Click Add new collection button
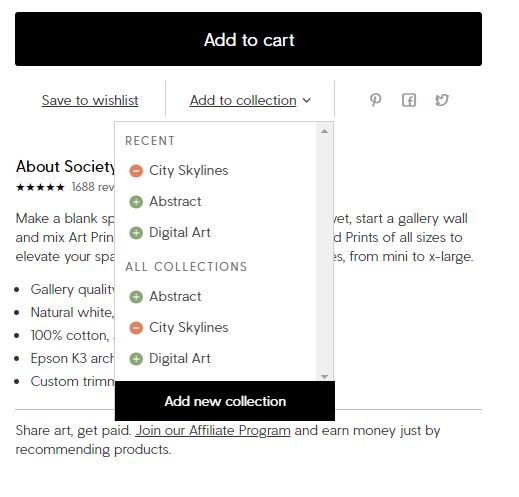This screenshot has width=519, height=497. point(225,401)
